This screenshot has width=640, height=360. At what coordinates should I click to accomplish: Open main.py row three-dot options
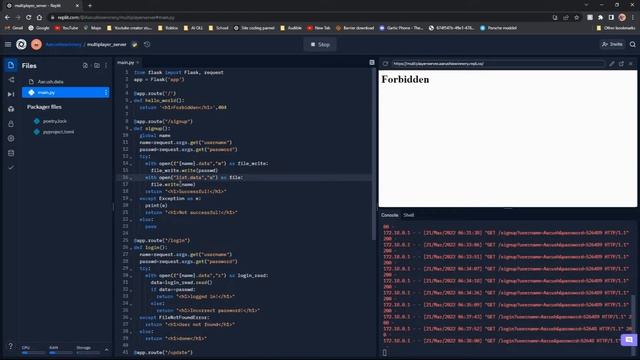point(106,93)
